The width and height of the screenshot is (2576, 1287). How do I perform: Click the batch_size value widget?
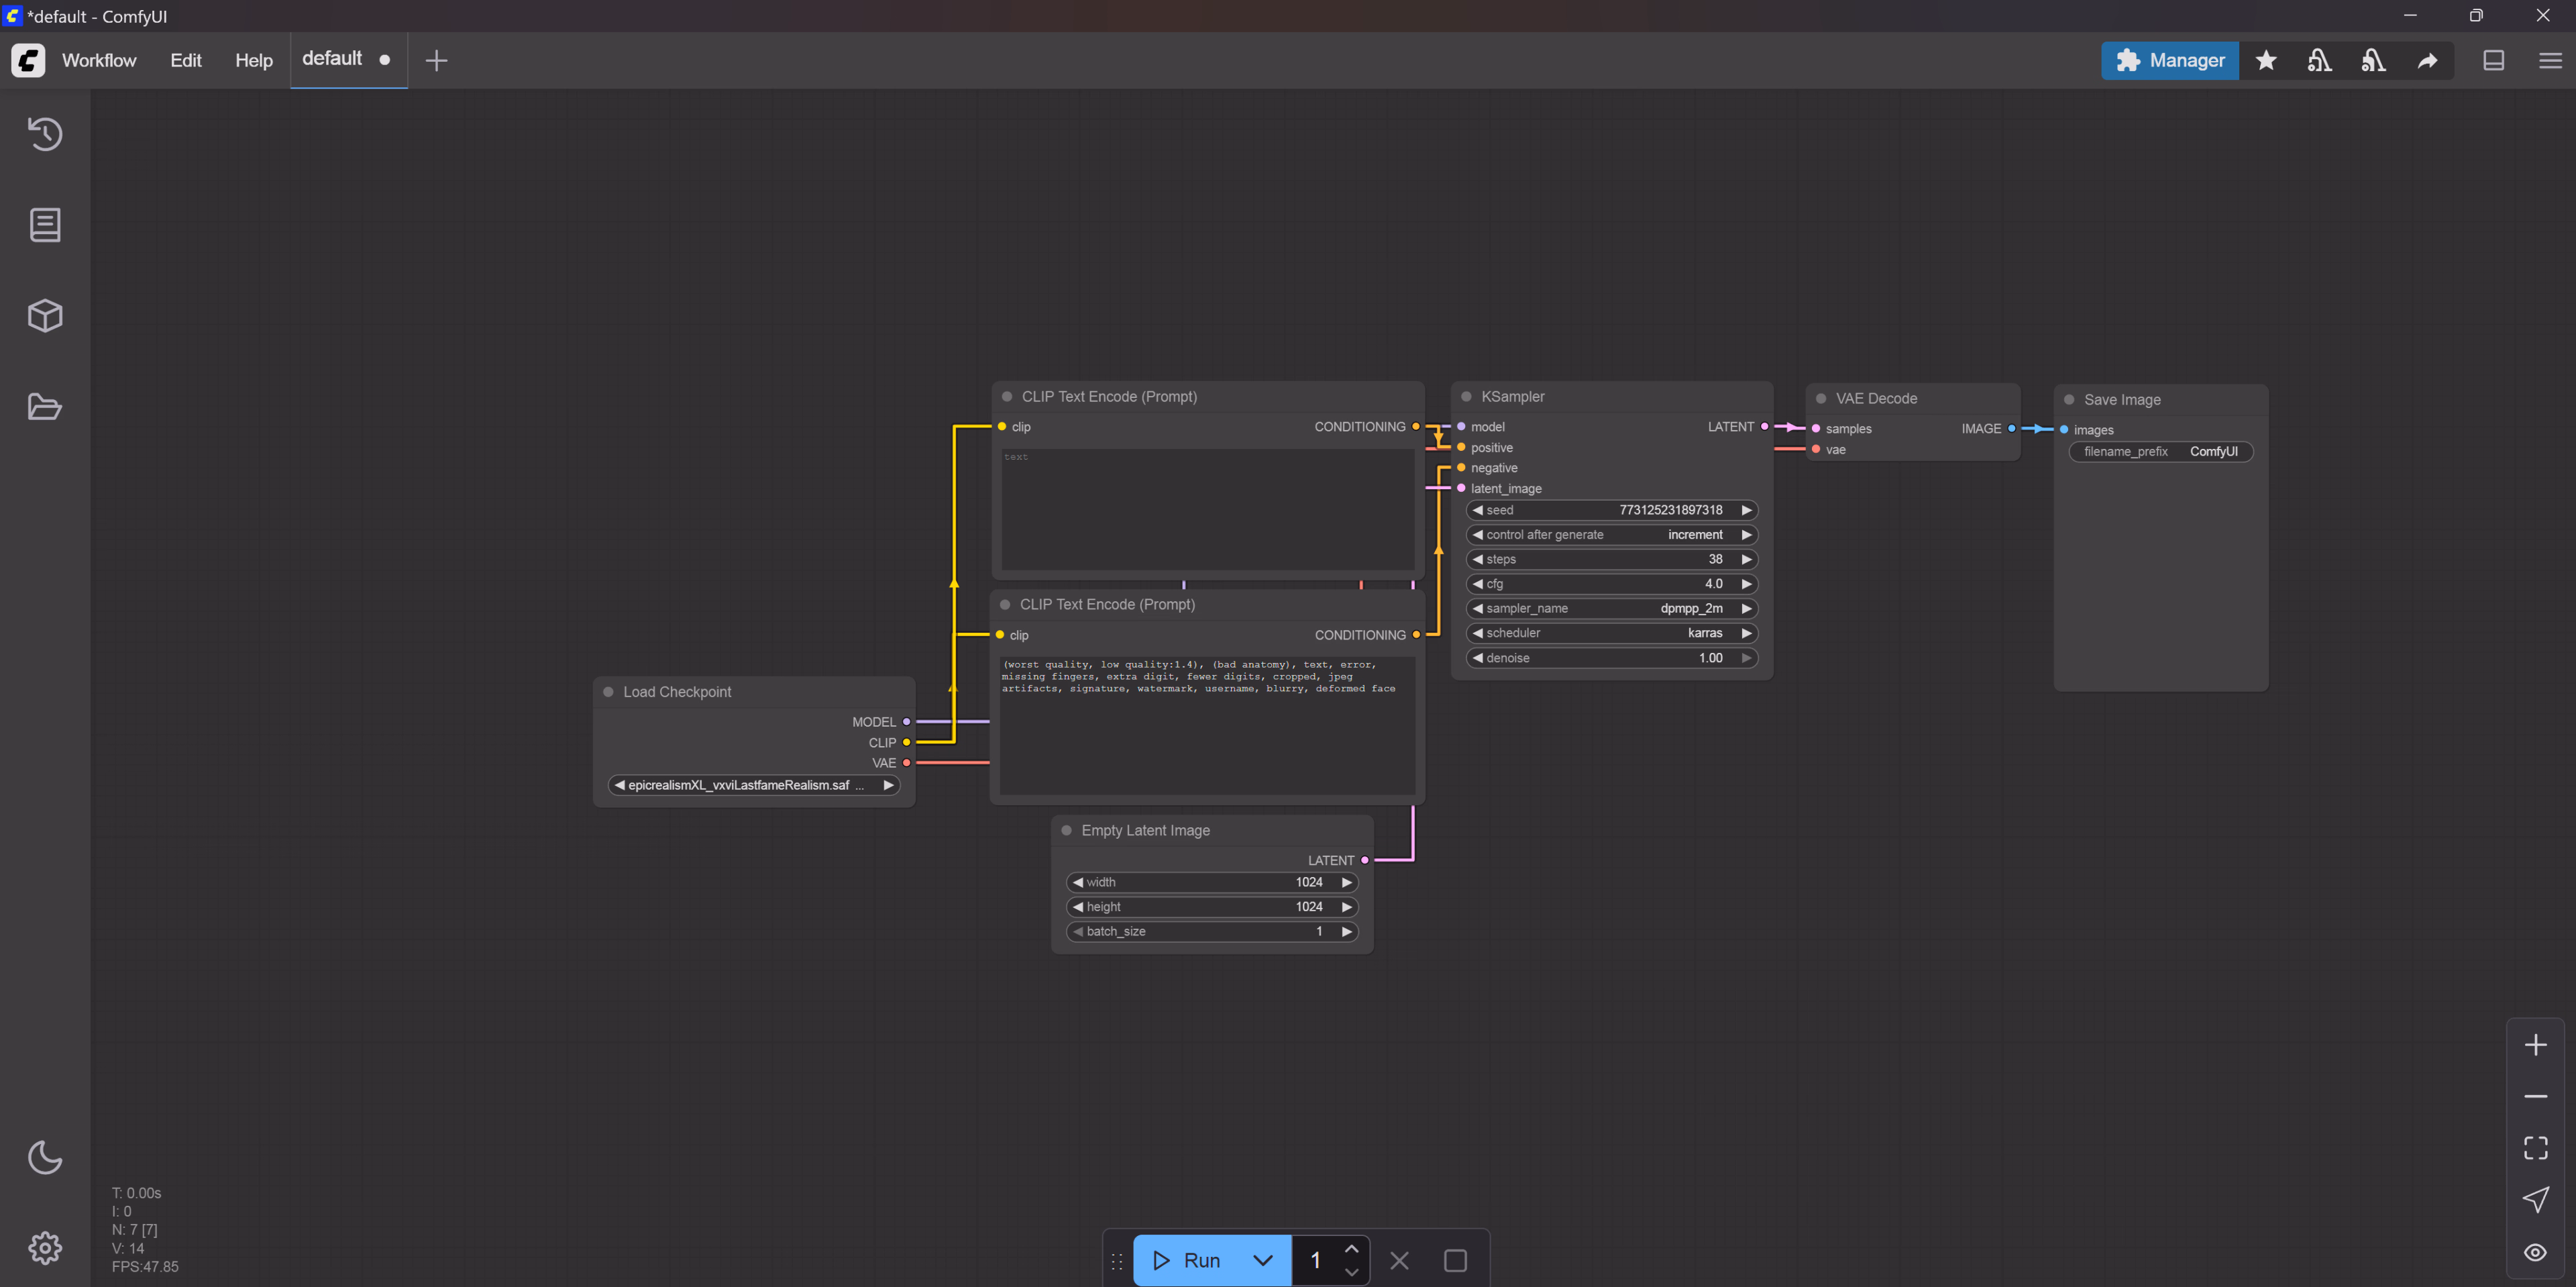1212,931
